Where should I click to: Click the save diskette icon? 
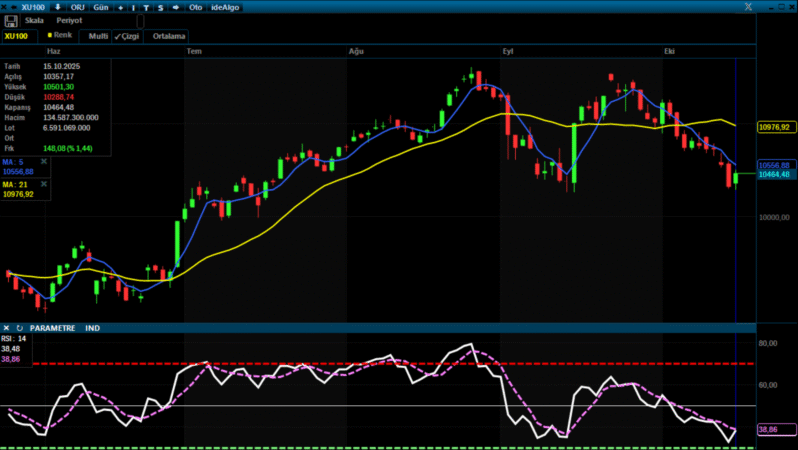click(12, 20)
